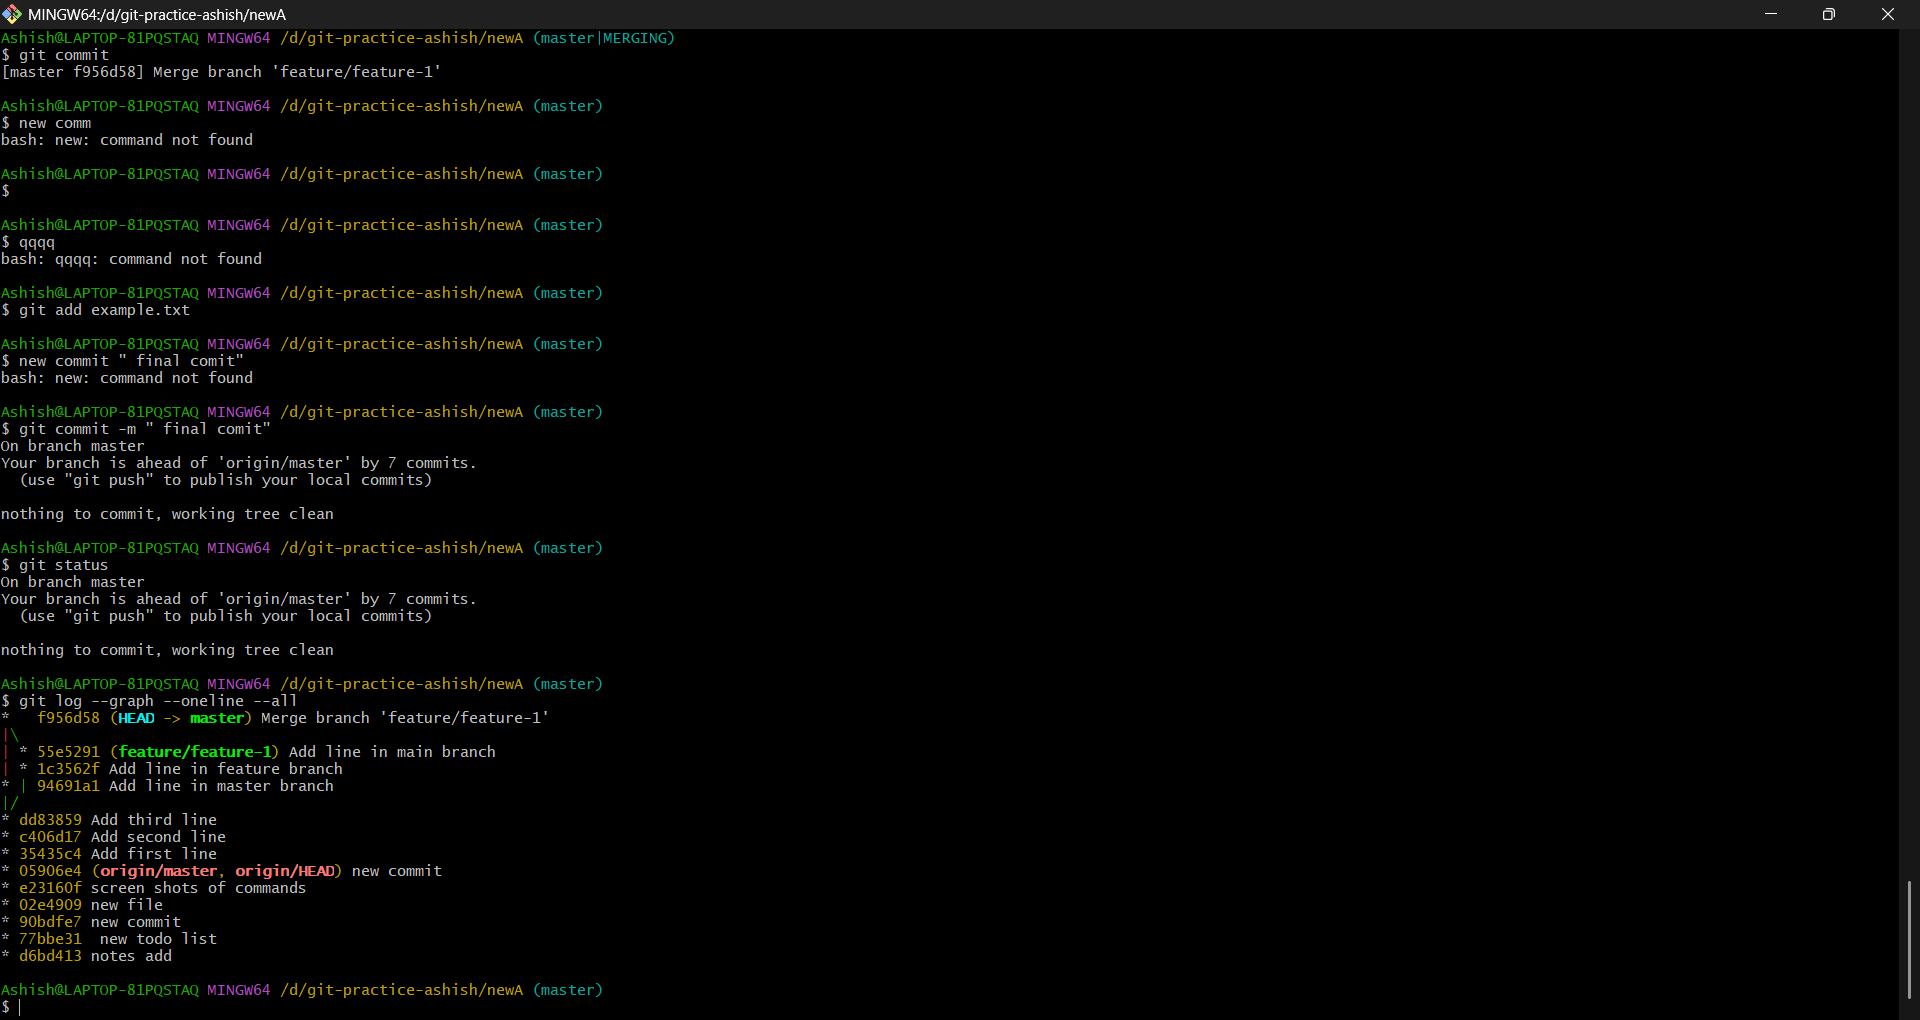This screenshot has width=1920, height=1020.
Task: Click the red origin/HEAD ref label
Action: tap(285, 871)
